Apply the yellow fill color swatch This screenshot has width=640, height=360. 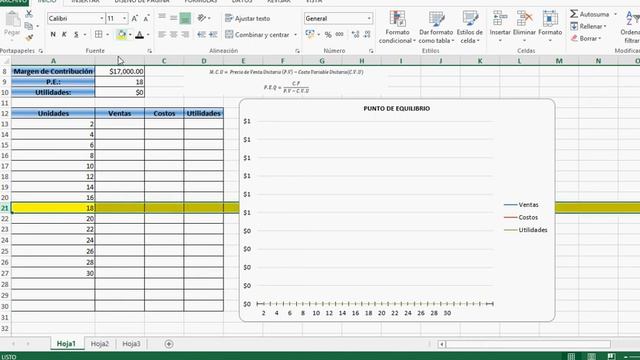click(x=121, y=35)
